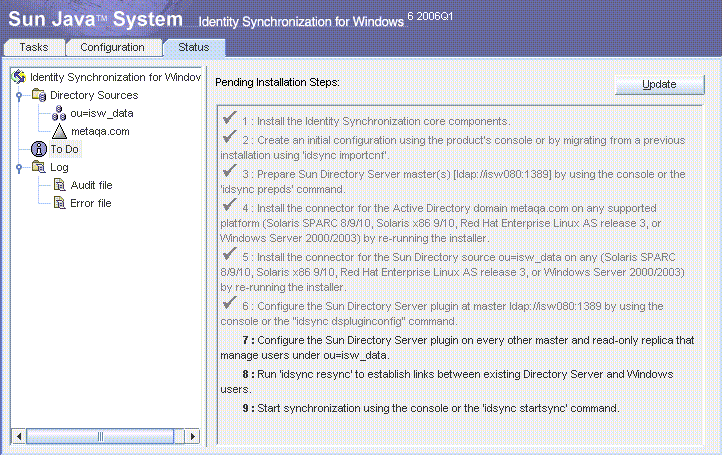Viewport: 722px width, 455px height.
Task: Click the Error file document icon
Action: click(59, 203)
